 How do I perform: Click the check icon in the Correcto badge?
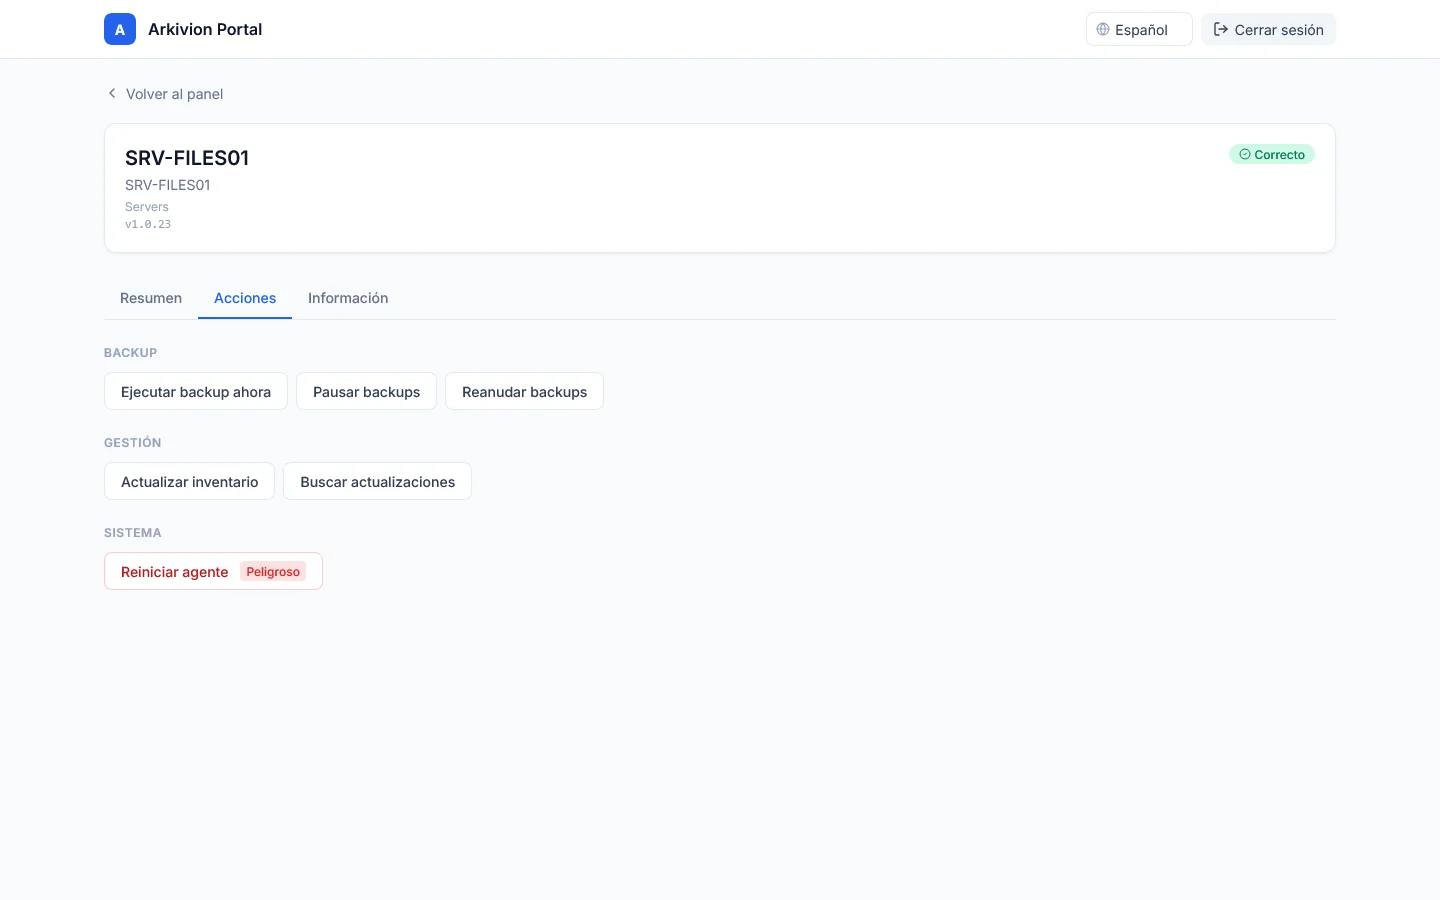pyautogui.click(x=1245, y=154)
